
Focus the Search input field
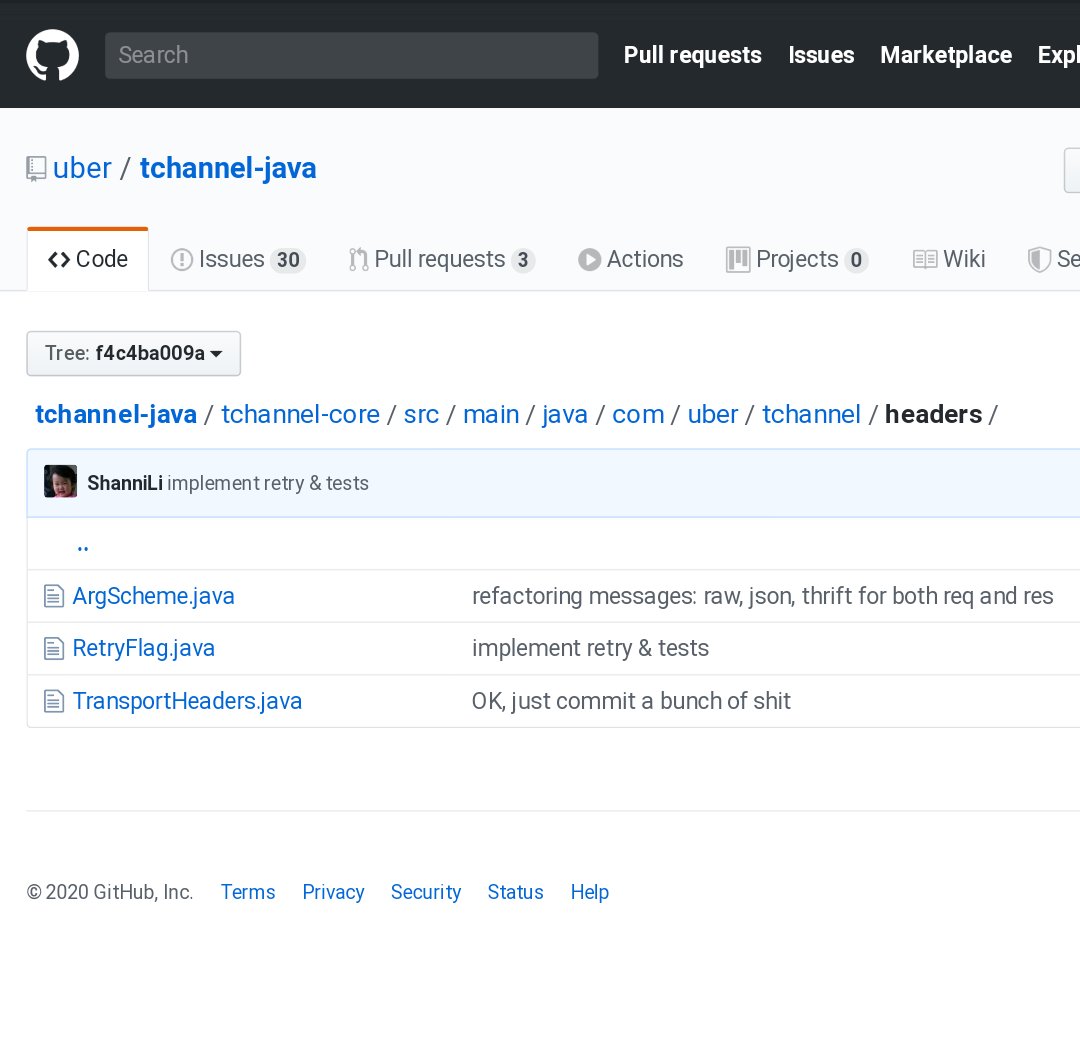click(x=351, y=55)
